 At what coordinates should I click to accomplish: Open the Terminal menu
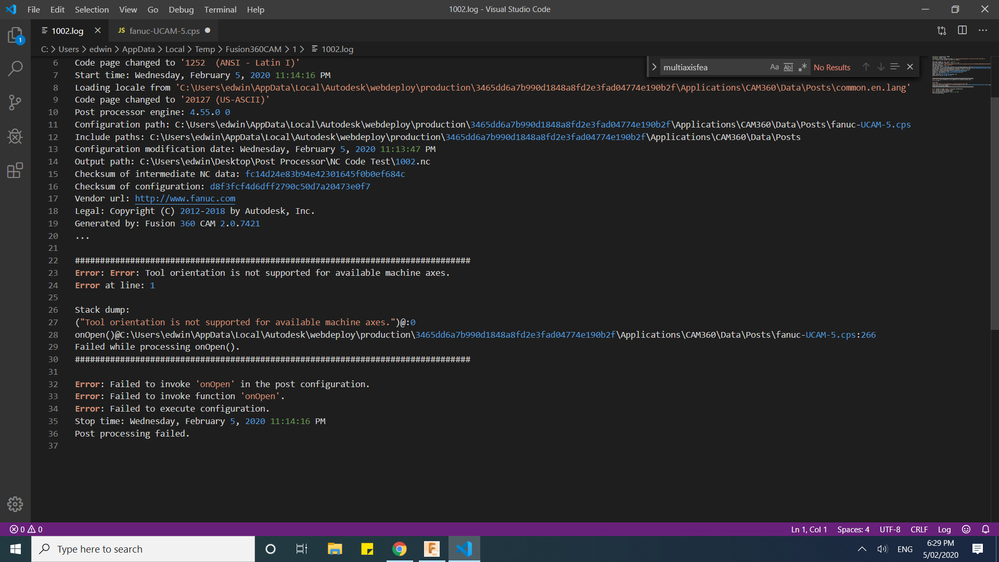(220, 9)
